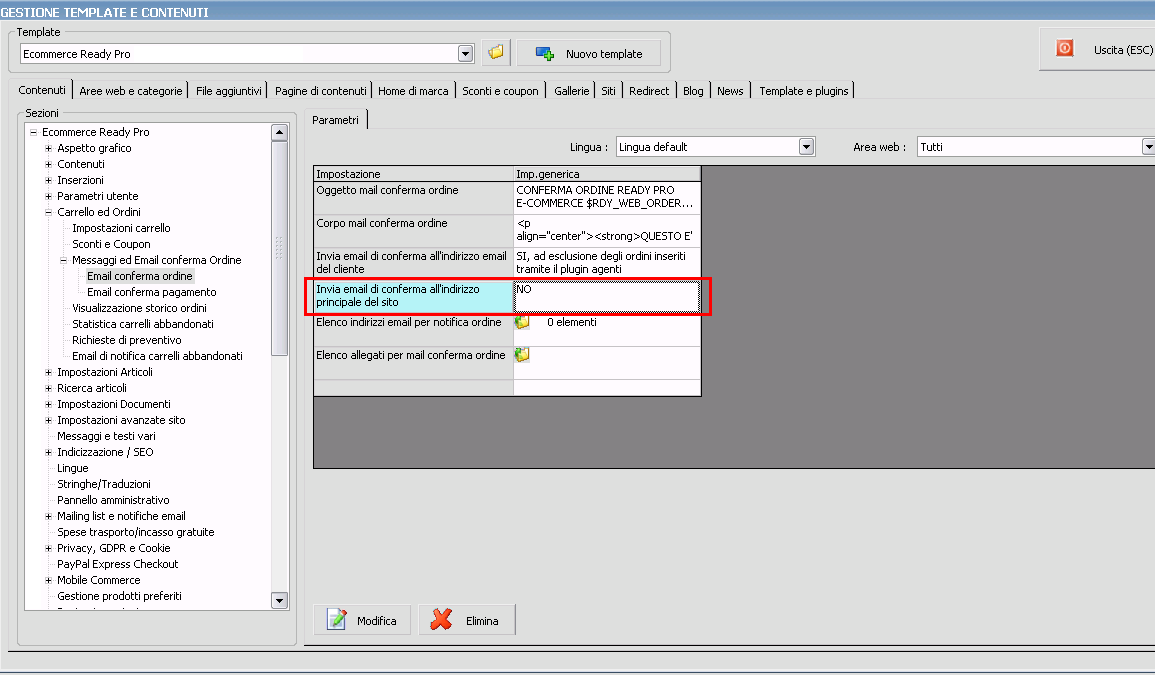Expand the Parametri utente tree node
The width and height of the screenshot is (1155, 675).
click(x=49, y=196)
